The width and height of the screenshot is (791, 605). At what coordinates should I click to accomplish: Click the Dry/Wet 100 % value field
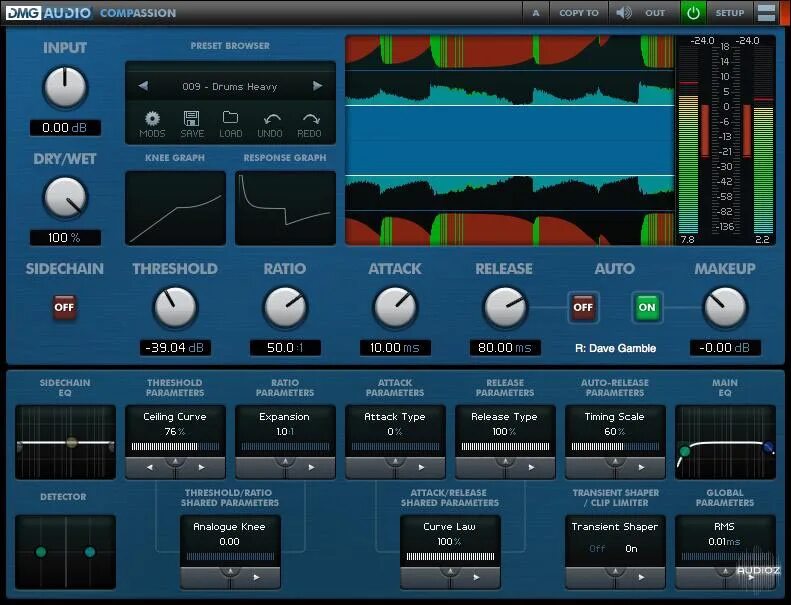tap(65, 238)
